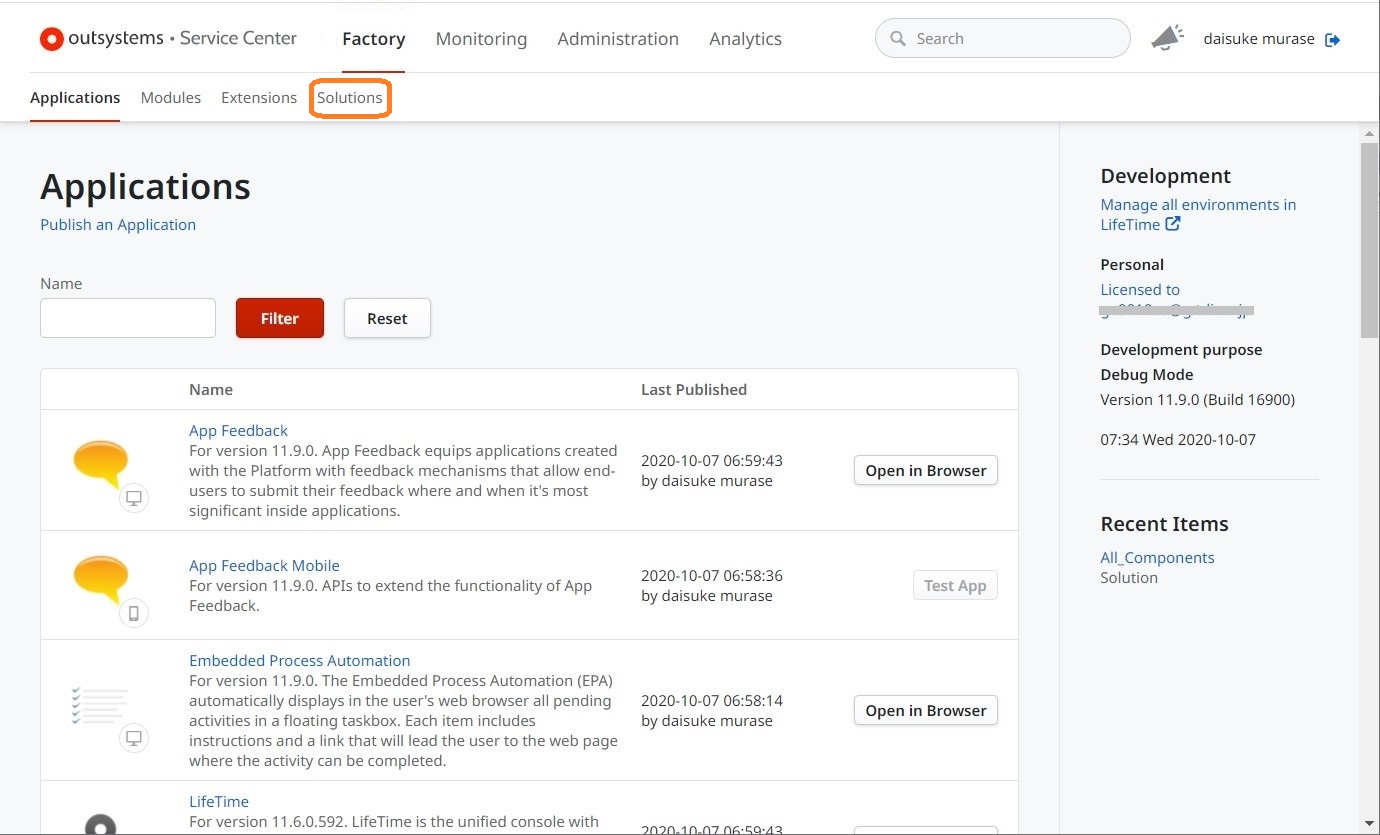Click the Publish an Application link

click(118, 225)
